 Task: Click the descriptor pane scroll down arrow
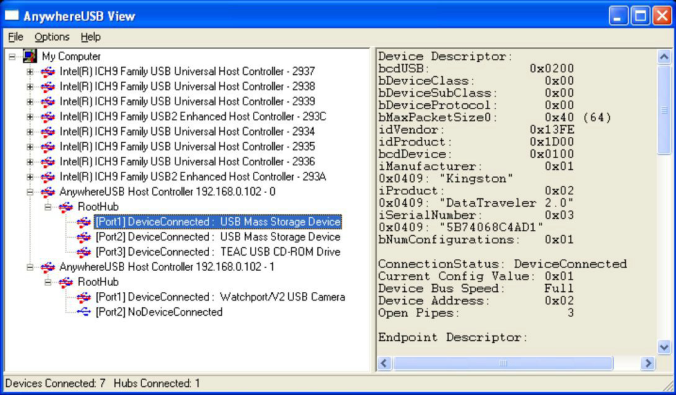pyautogui.click(x=664, y=347)
